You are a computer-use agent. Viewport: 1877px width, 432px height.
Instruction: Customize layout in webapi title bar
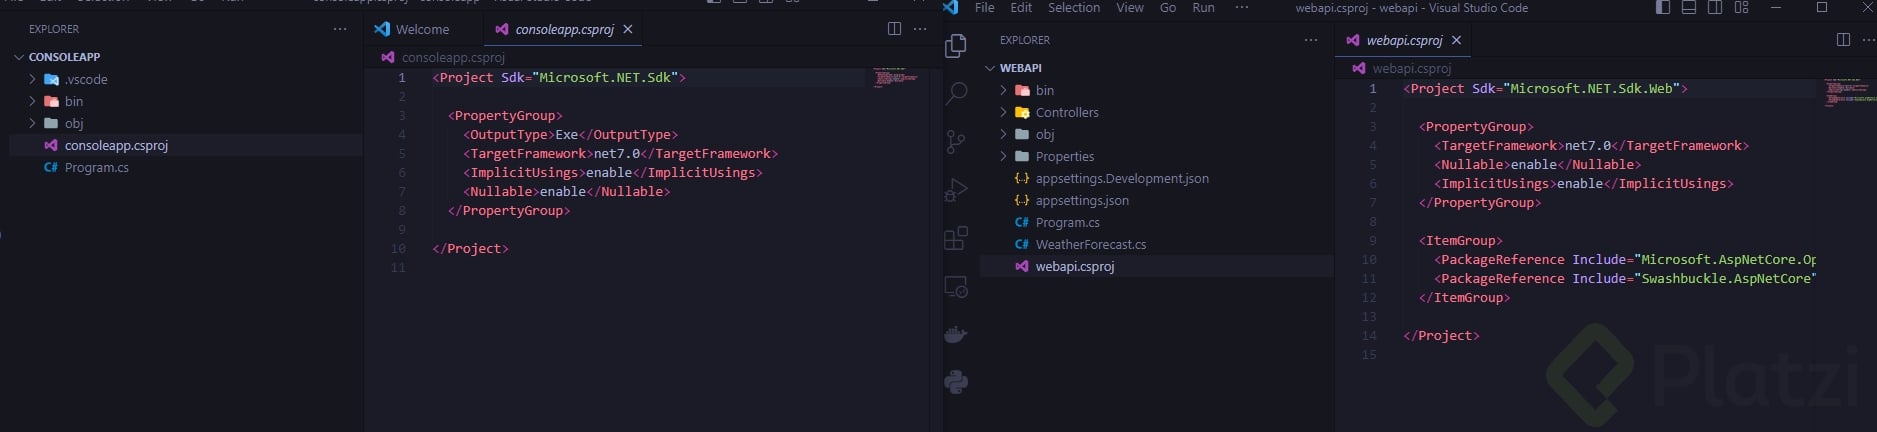[1742, 7]
